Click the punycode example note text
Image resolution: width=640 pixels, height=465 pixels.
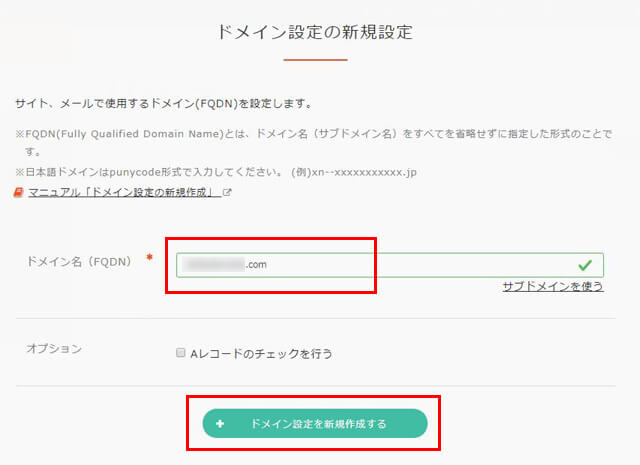[216, 172]
